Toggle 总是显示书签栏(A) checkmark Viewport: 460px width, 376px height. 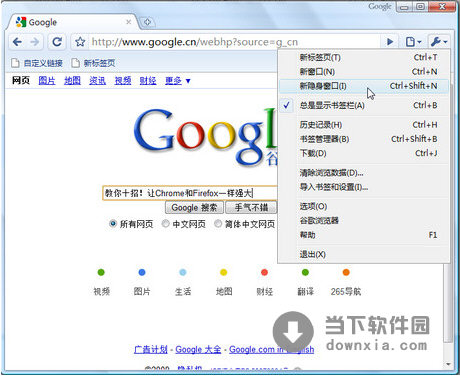tap(364, 106)
